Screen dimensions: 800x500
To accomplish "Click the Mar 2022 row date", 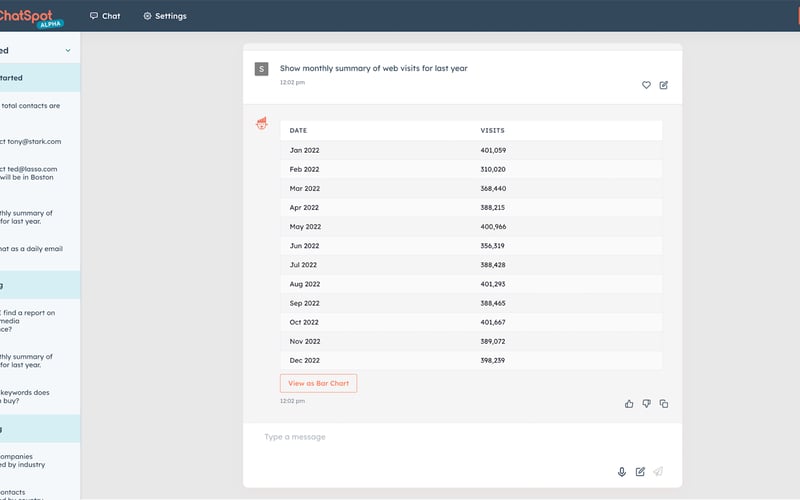I will [305, 188].
